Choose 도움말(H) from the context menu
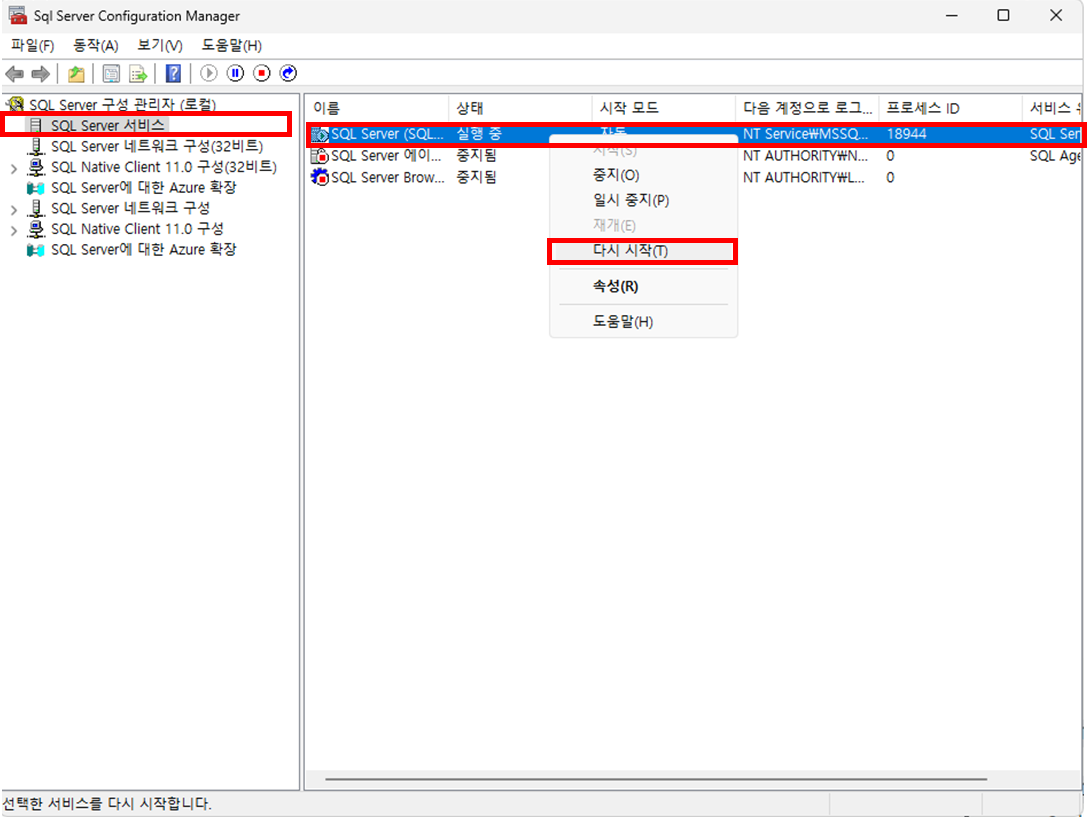 click(643, 322)
